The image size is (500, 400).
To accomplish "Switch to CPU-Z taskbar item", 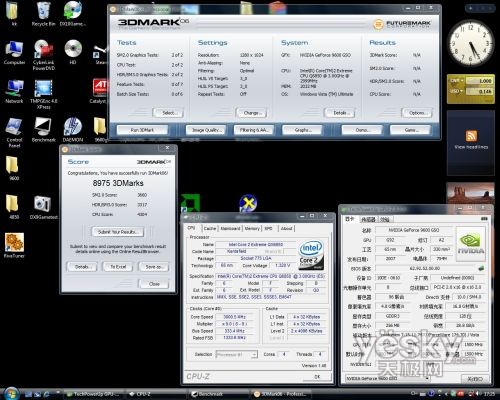I will coord(157,394).
